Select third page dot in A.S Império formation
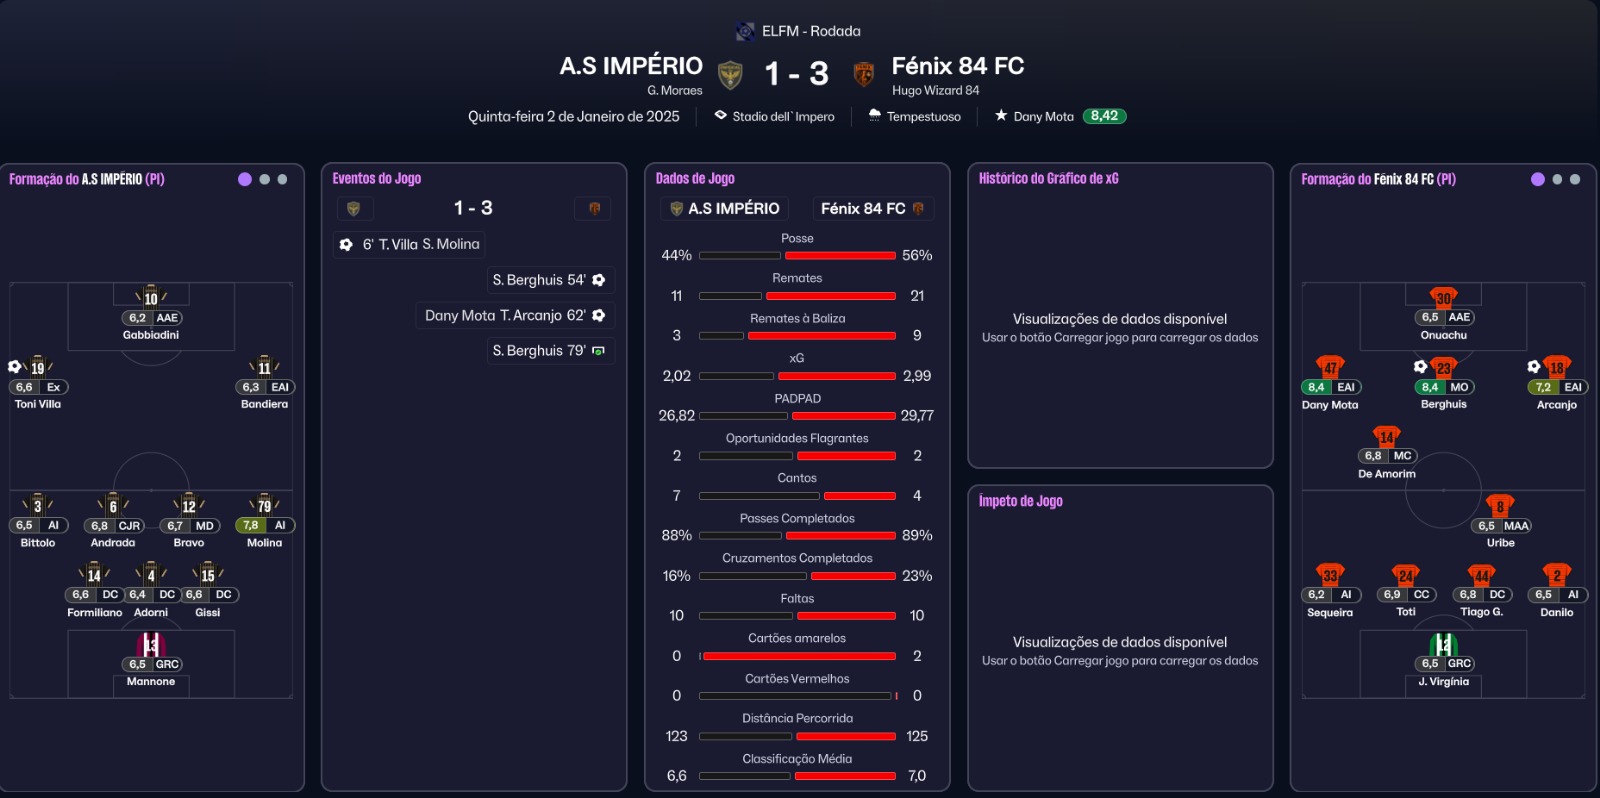The width and height of the screenshot is (1600, 798). tap(282, 179)
